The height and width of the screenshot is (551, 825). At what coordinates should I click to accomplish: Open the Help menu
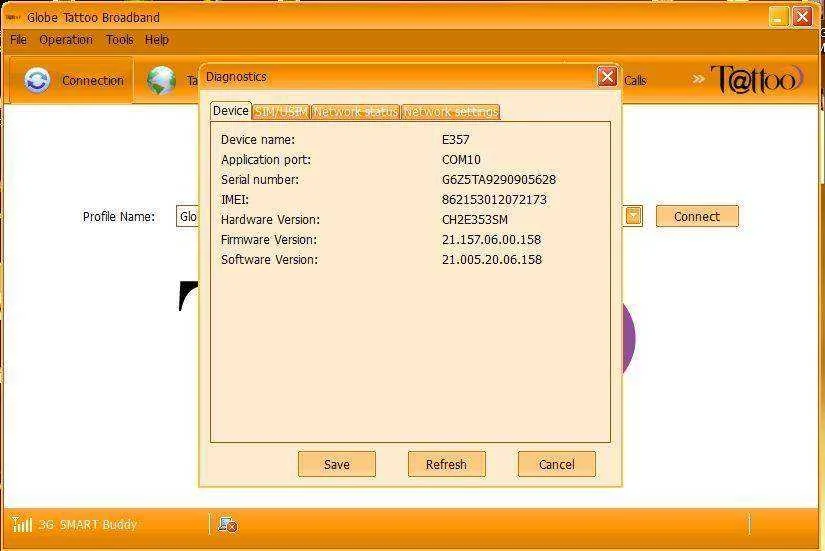156,40
